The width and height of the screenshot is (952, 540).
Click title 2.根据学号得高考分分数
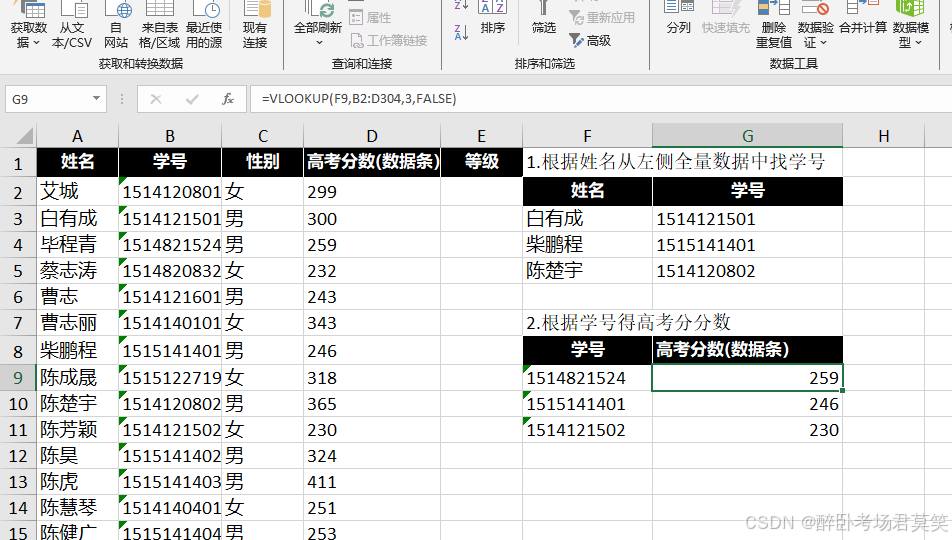[x=628, y=323]
